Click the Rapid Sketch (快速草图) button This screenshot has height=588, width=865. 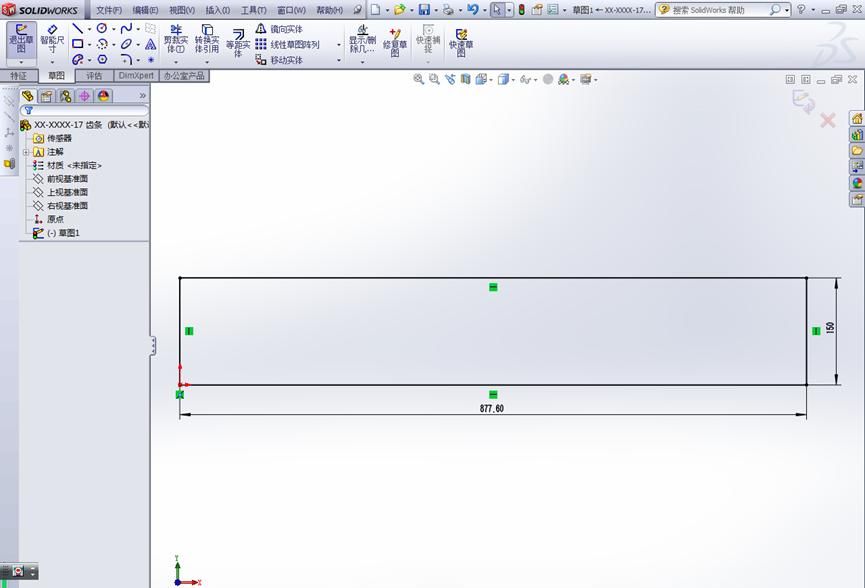(461, 42)
